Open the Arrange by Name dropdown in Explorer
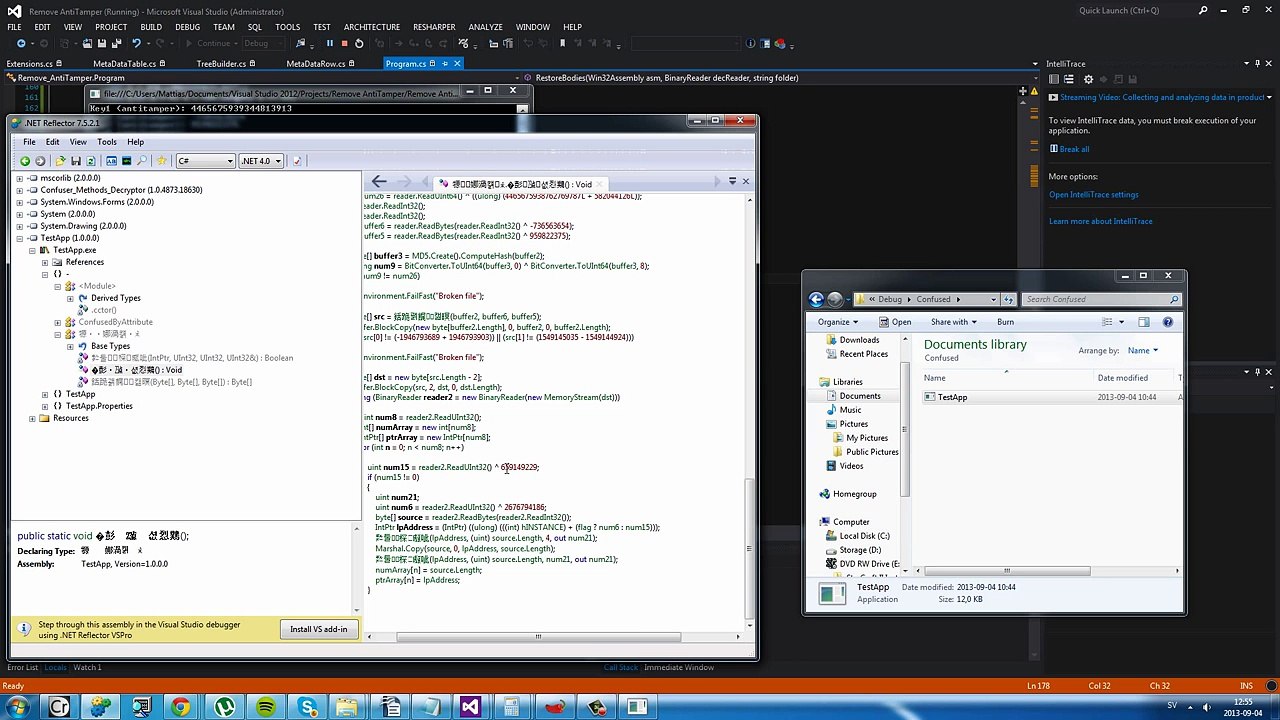The height and width of the screenshot is (720, 1280). point(1143,351)
